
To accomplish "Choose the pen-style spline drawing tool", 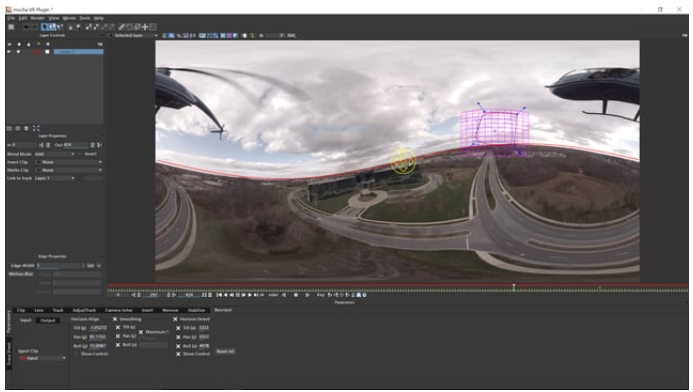I will (122, 27).
